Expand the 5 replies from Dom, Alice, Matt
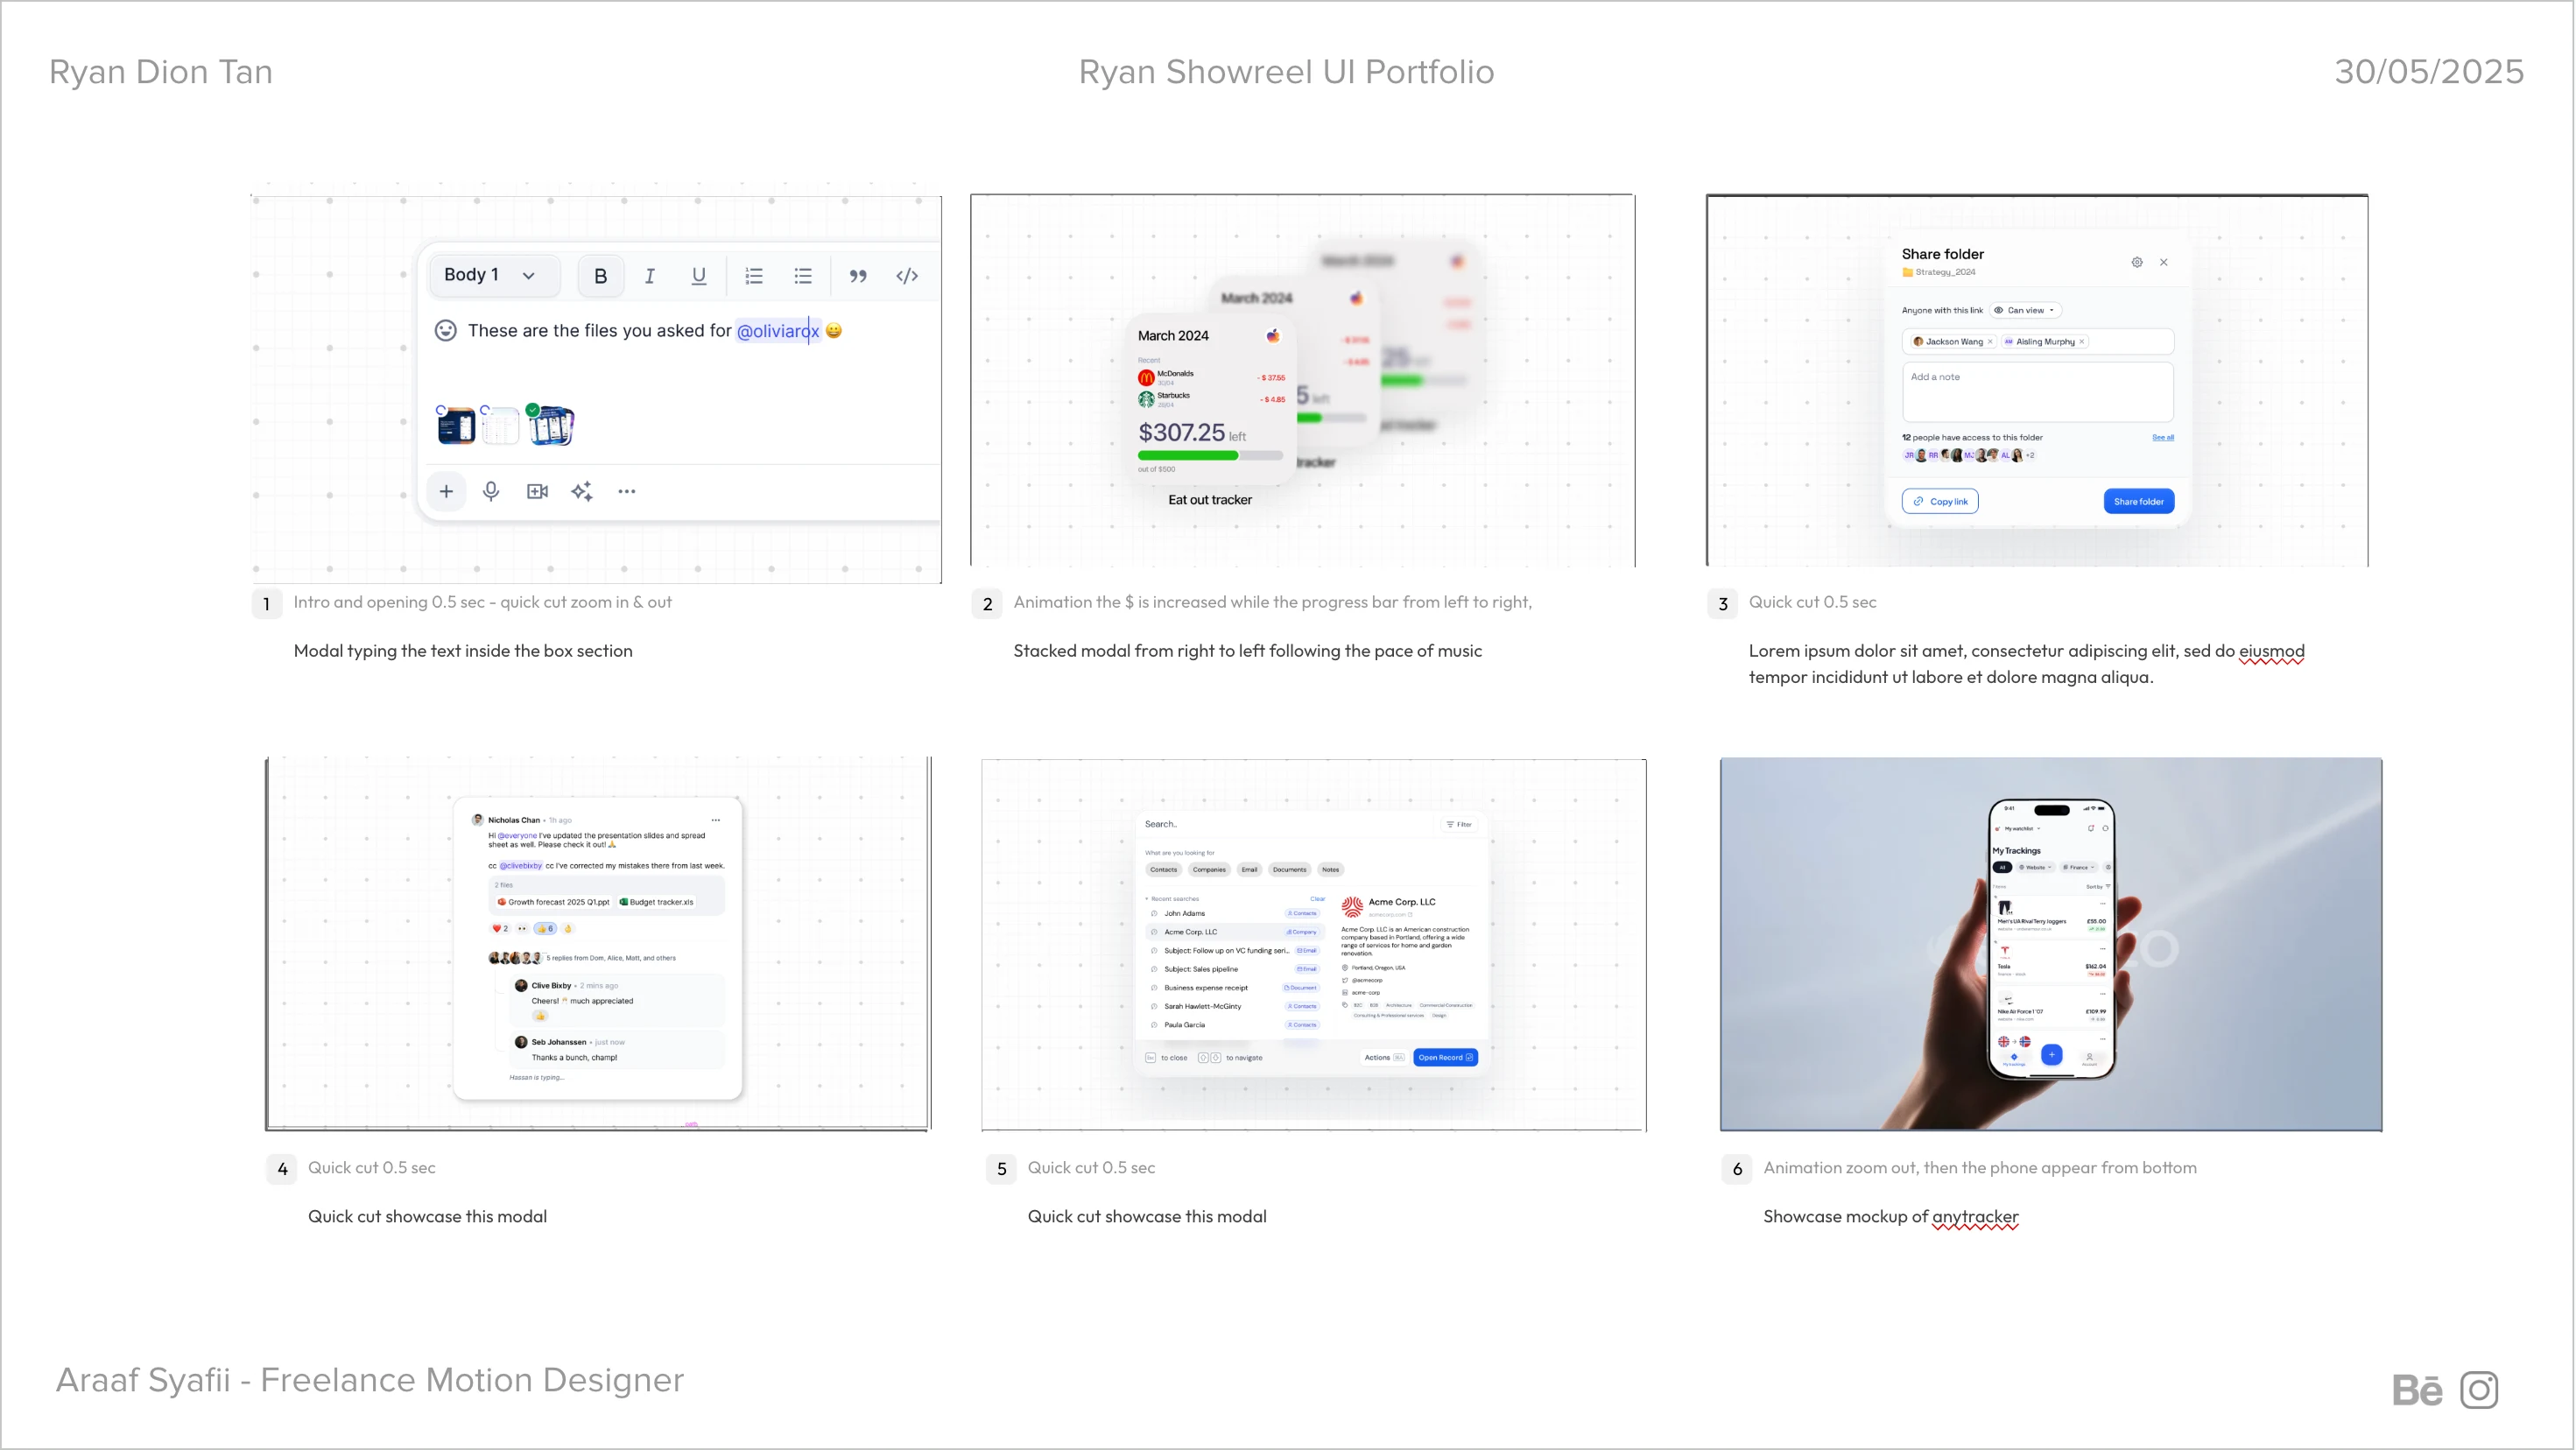Image resolution: width=2576 pixels, height=1450 pixels. pos(611,958)
